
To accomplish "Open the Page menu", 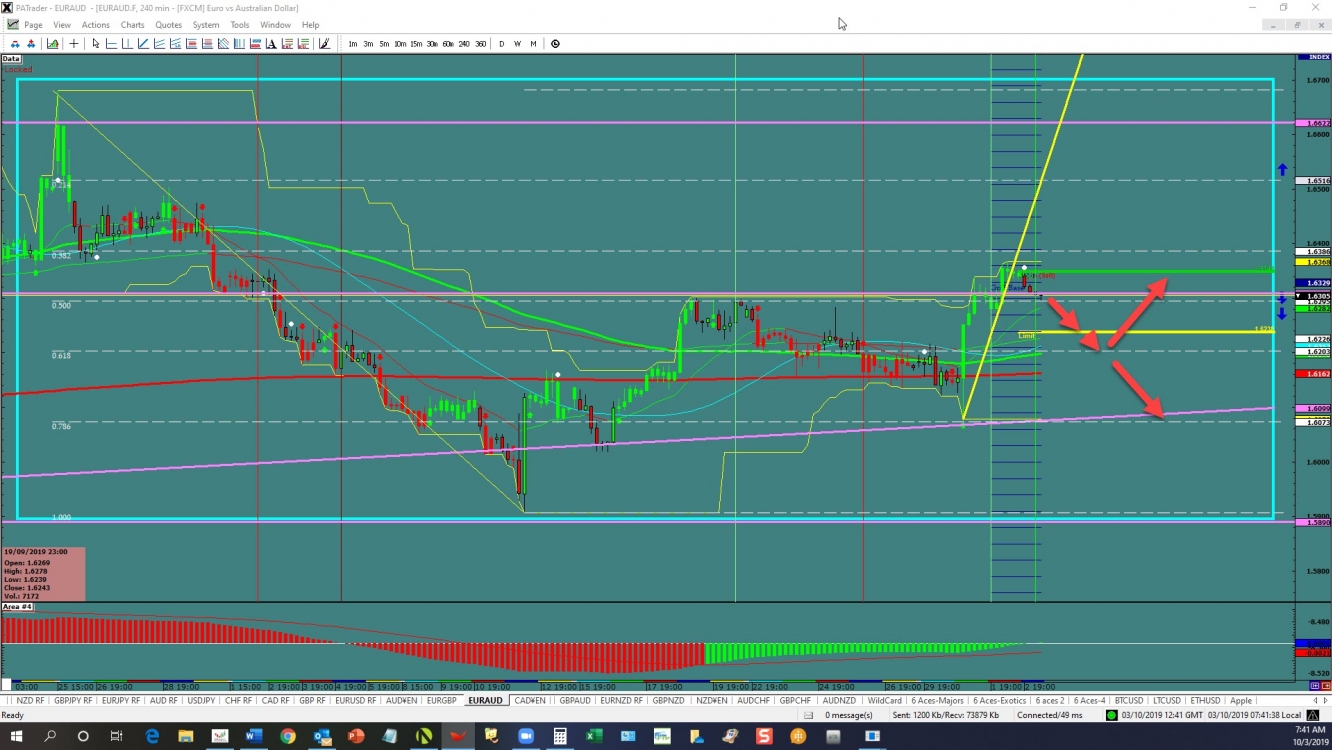I will tap(33, 25).
